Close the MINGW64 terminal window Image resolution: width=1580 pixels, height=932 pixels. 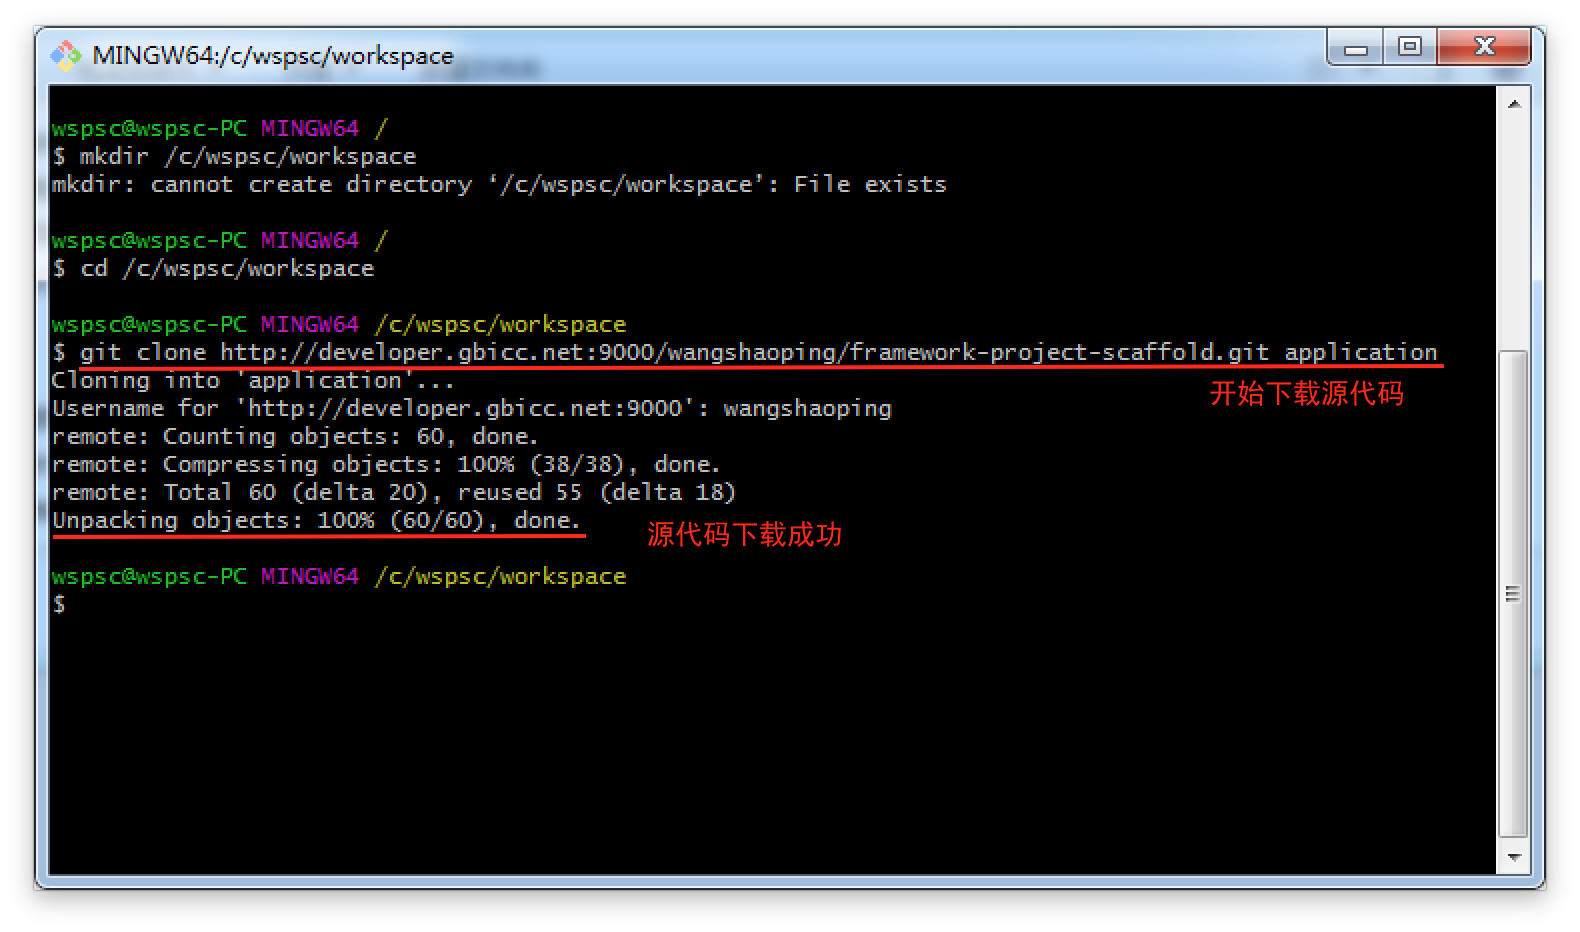(1484, 47)
